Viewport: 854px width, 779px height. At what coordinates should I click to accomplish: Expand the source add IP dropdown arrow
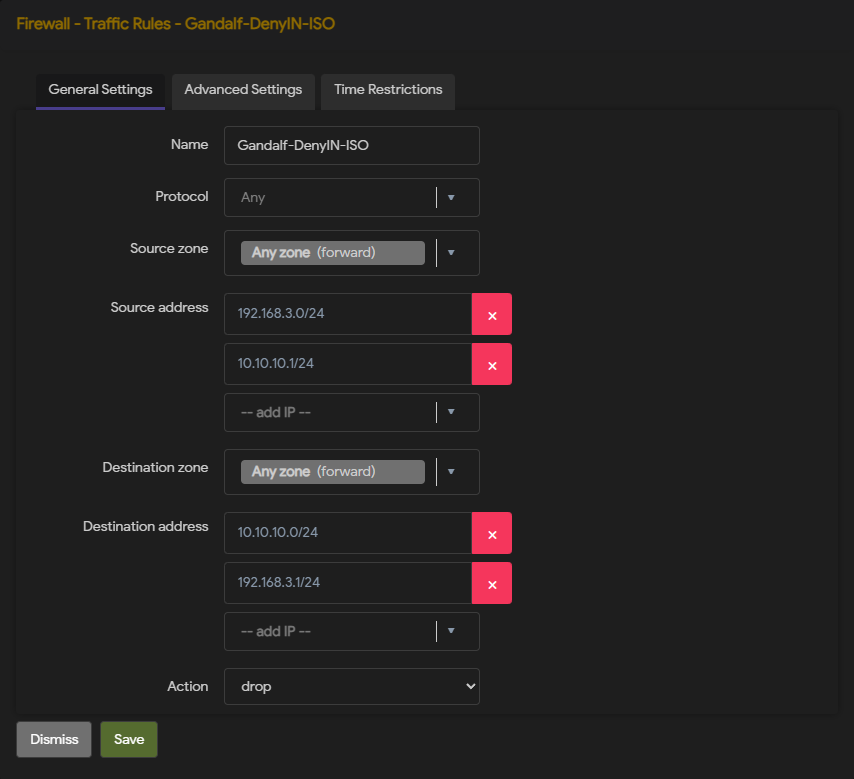[x=451, y=412]
